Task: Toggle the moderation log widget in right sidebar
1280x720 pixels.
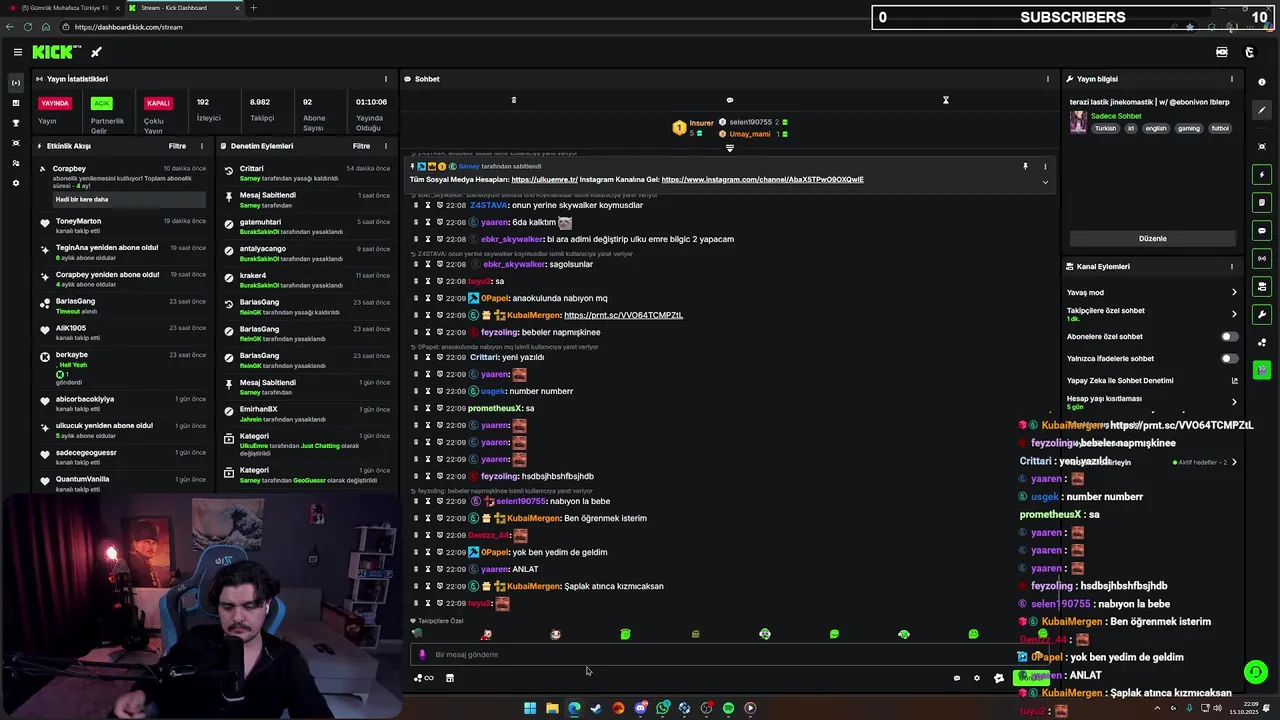Action: [x=1262, y=202]
